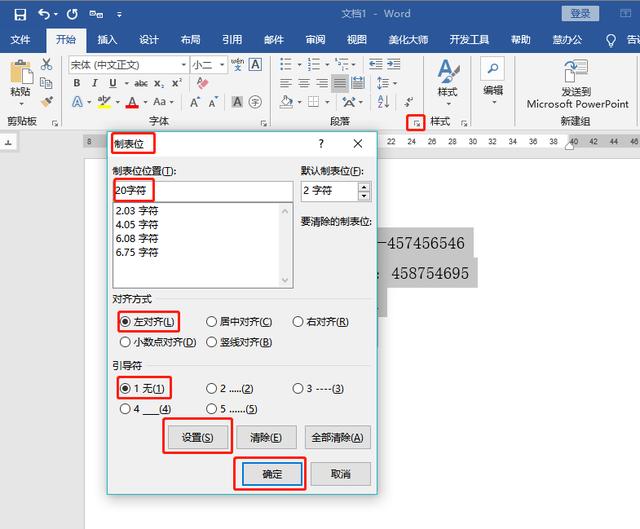The height and width of the screenshot is (529, 640).
Task: Toggle Bold formatting
Action: click(x=77, y=83)
